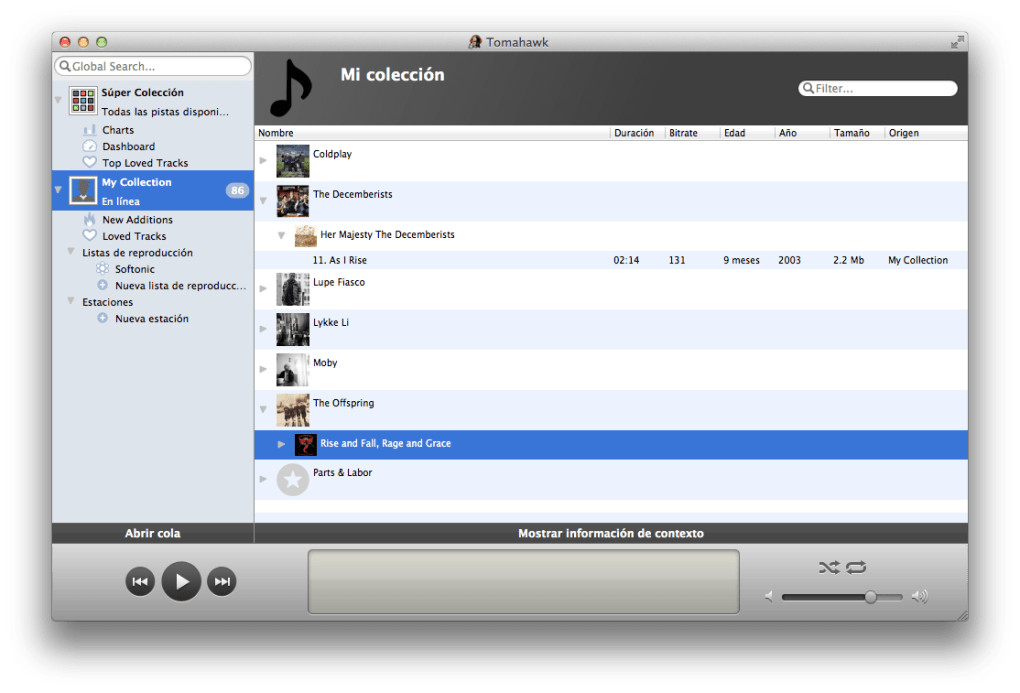Viewport: 1020px width, 693px height.
Task: Expand the Coldplay artist row
Action: coord(263,160)
